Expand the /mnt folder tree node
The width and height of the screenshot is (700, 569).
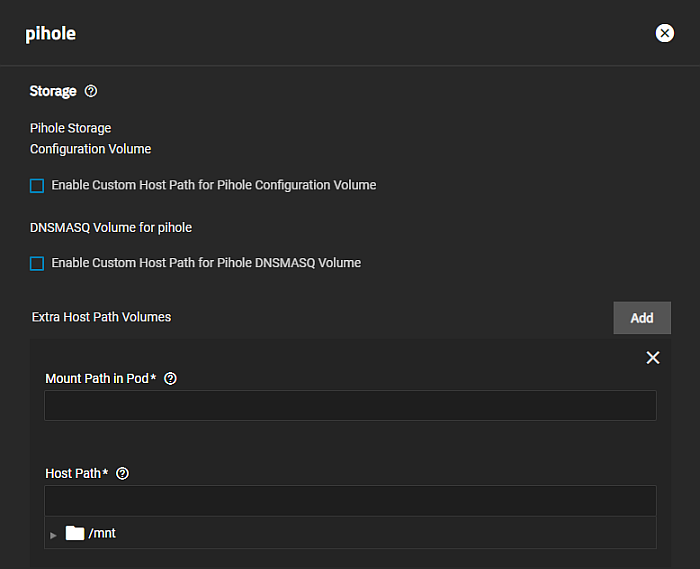(x=53, y=535)
